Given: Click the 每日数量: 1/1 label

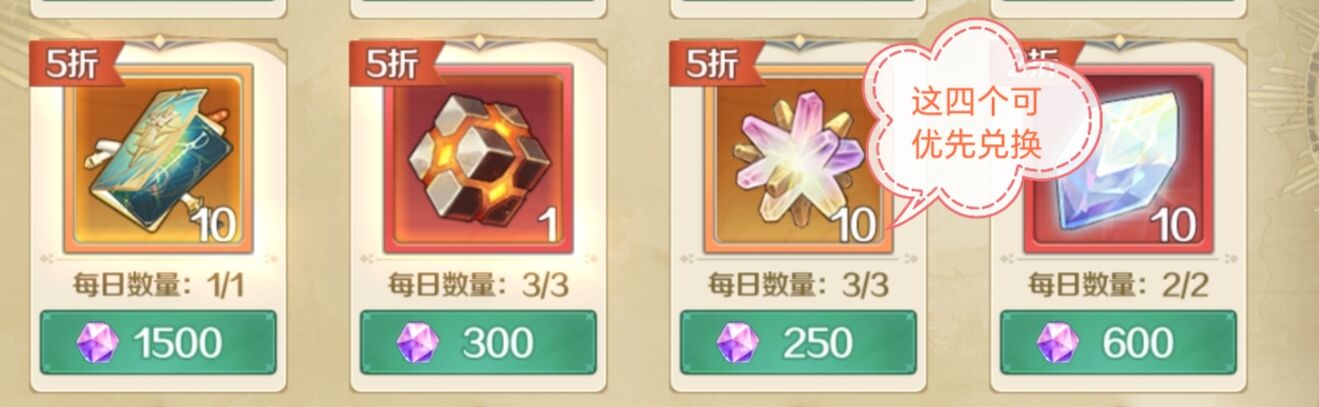Looking at the screenshot, I should pyautogui.click(x=158, y=285).
